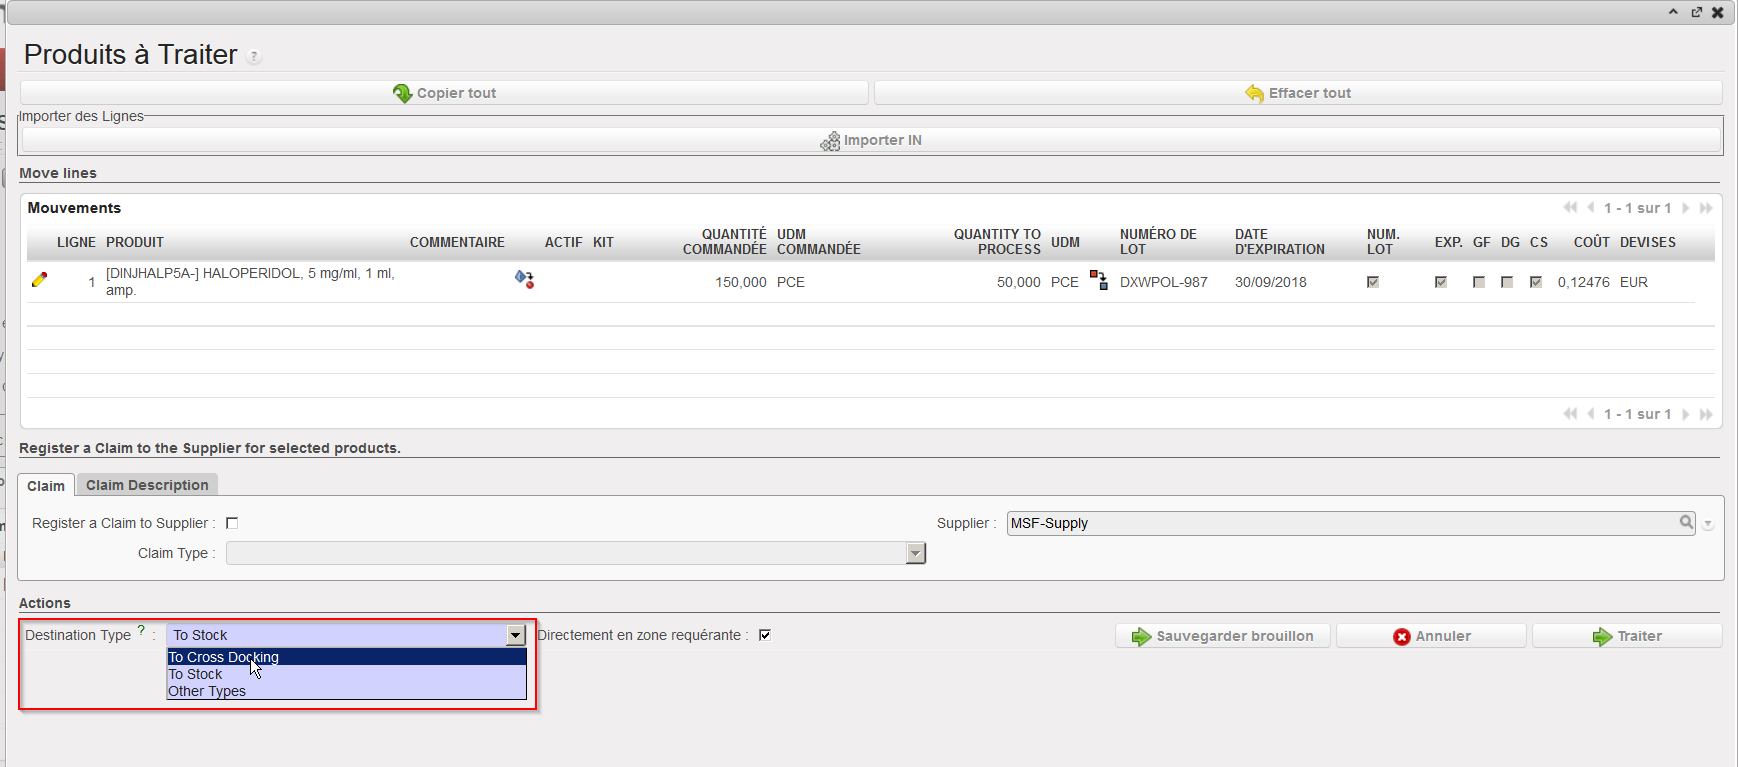Click the help icon beside Produits à Traiter
Viewport: 1738px width, 767px height.
point(254,57)
